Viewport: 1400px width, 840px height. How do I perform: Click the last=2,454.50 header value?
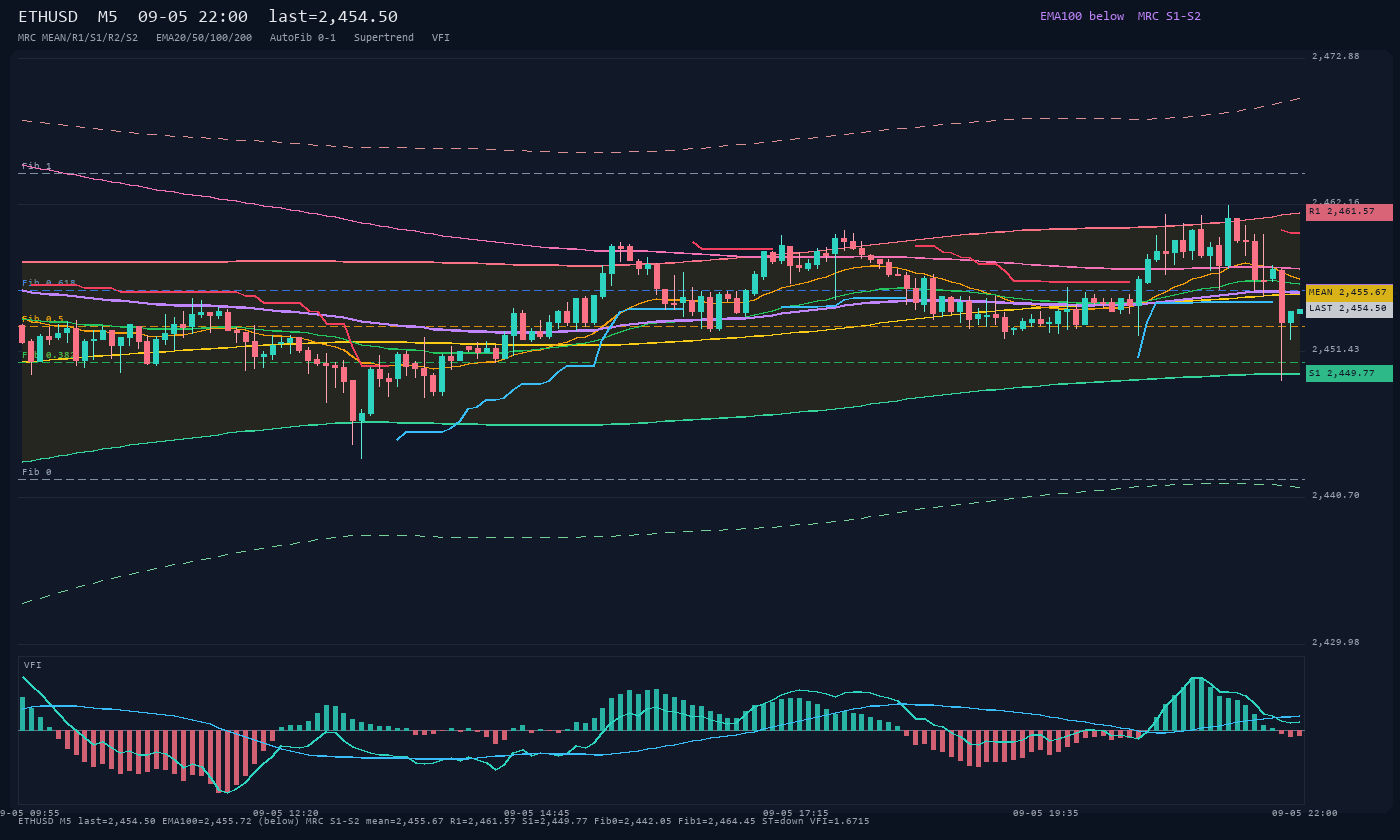(333, 16)
